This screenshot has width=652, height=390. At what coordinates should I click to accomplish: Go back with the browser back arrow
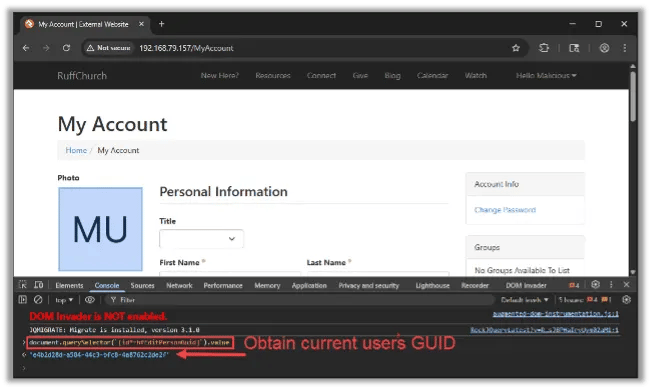coord(26,48)
